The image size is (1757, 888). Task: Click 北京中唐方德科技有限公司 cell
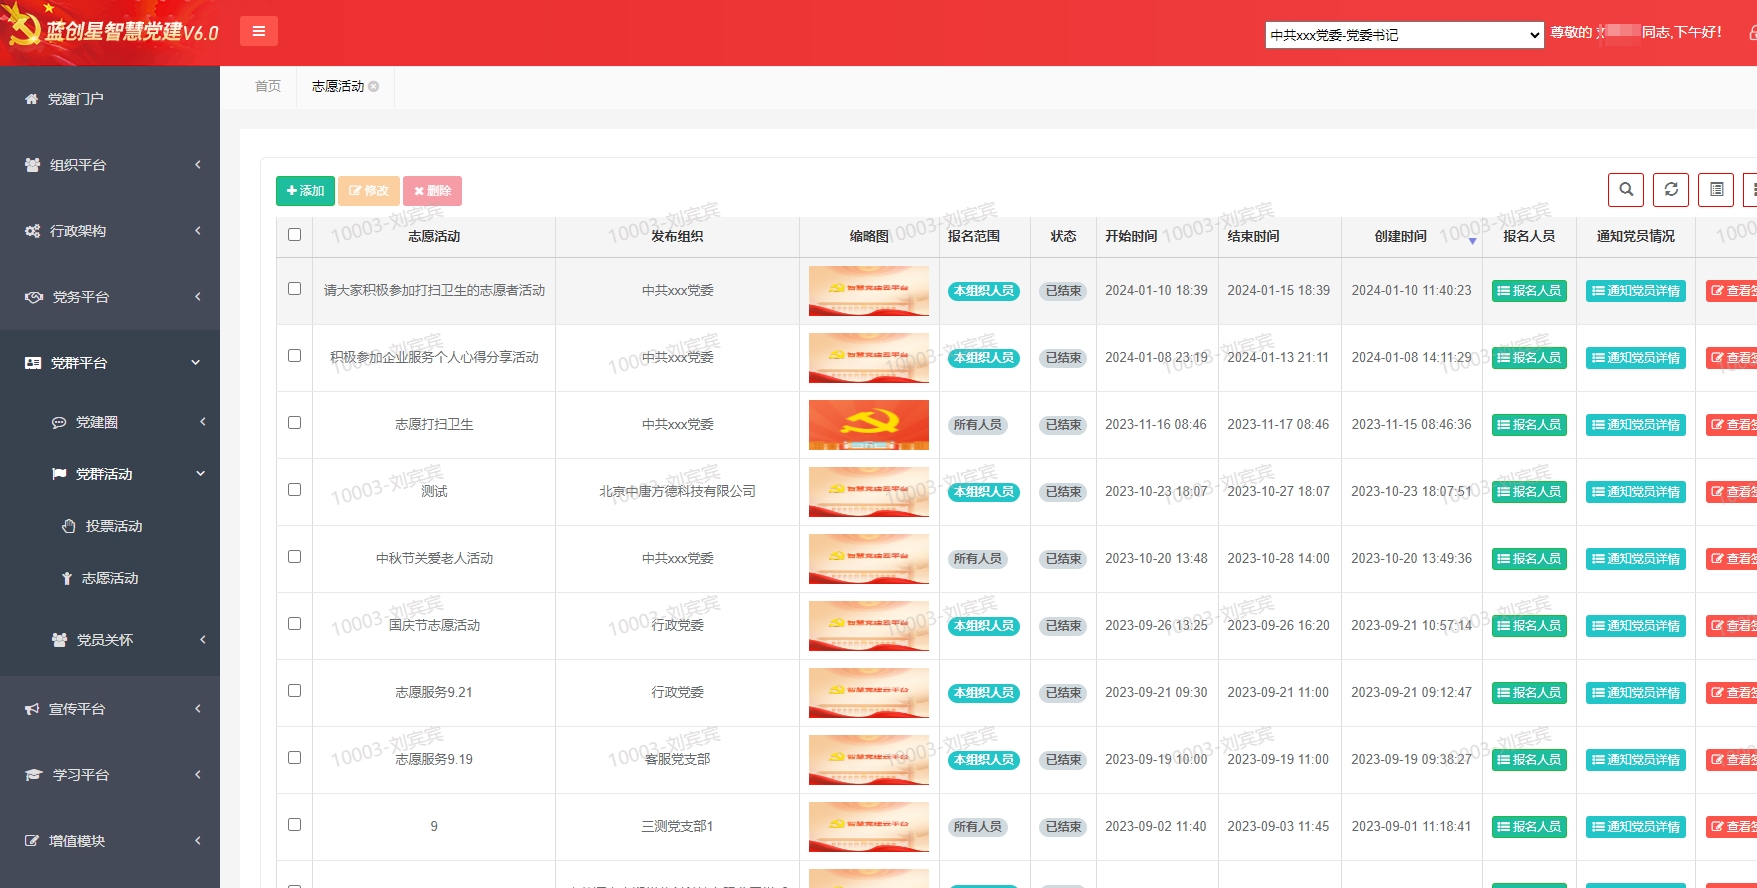pyautogui.click(x=677, y=491)
